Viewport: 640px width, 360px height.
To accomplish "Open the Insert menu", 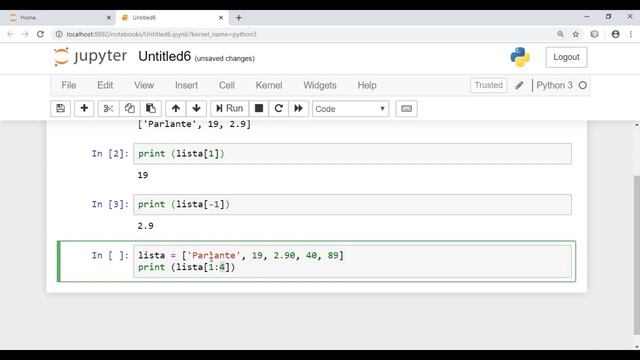I will [187, 85].
